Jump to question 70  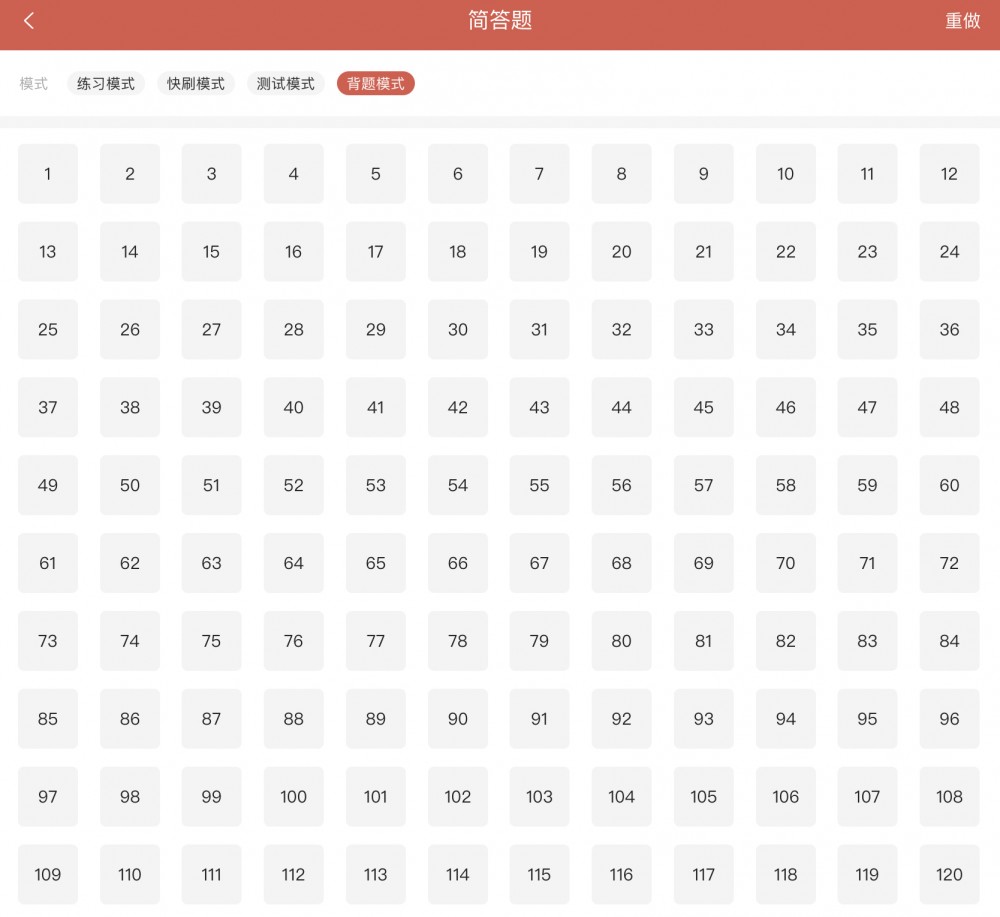(x=786, y=562)
